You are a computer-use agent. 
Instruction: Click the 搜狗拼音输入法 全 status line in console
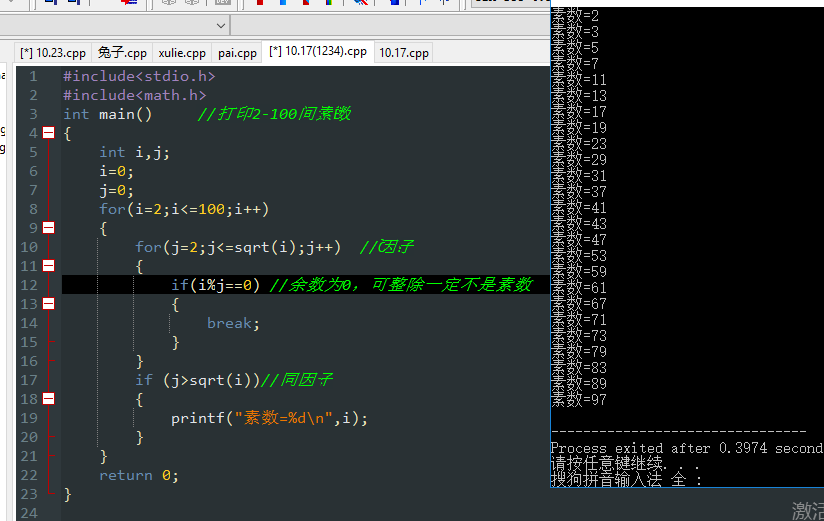[626, 479]
